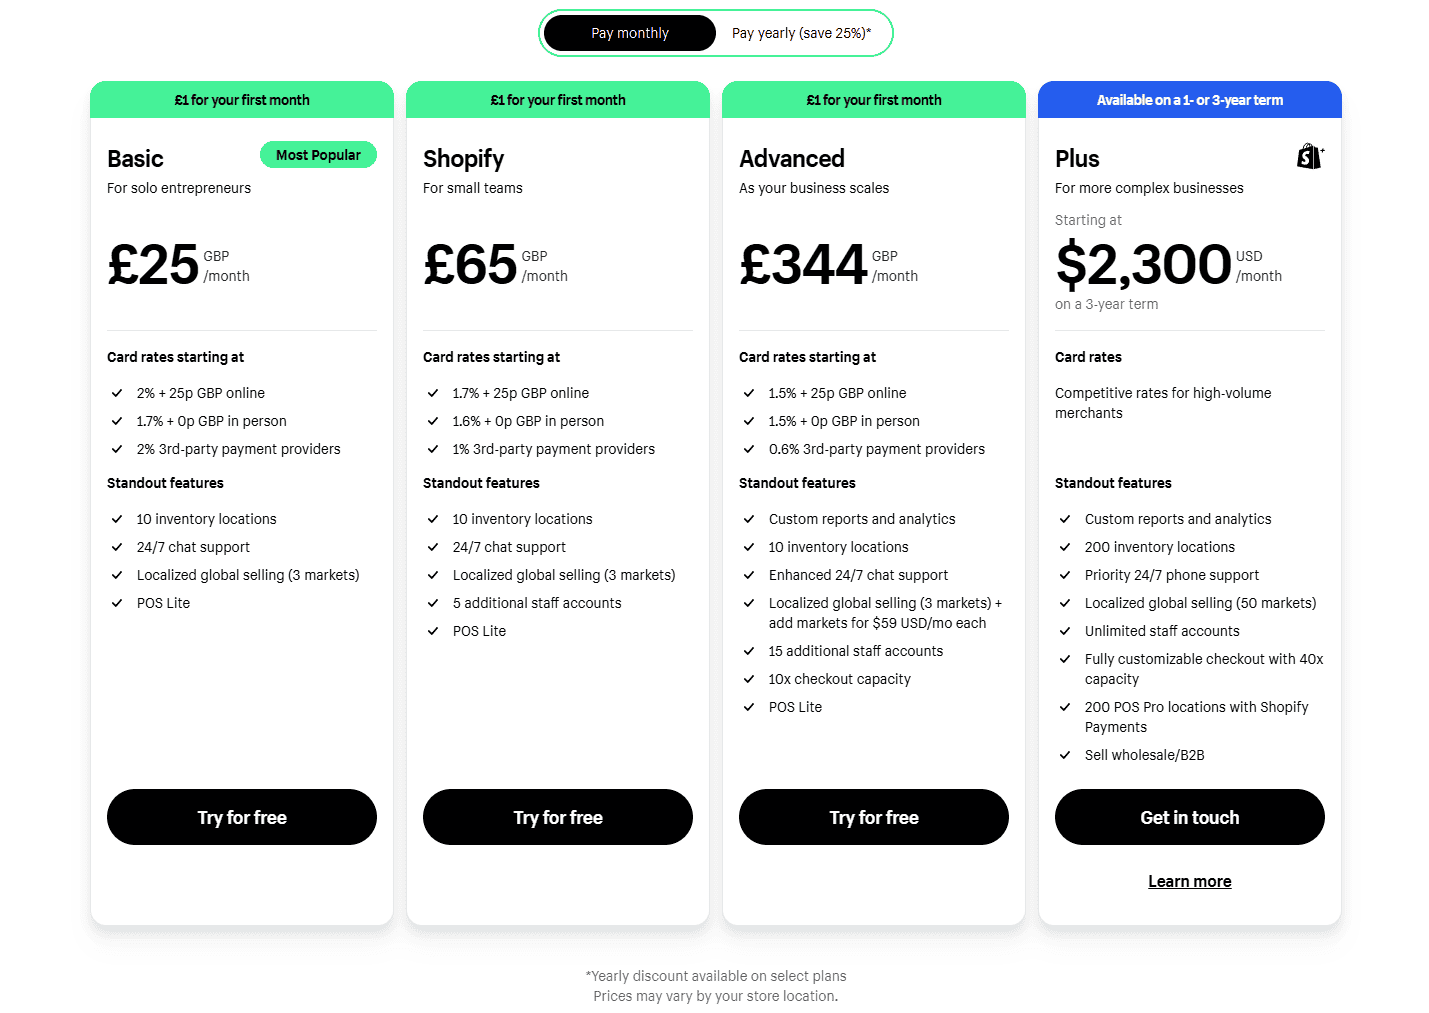1429x1013 pixels.
Task: Select the Pay monthly billing option
Action: [630, 33]
